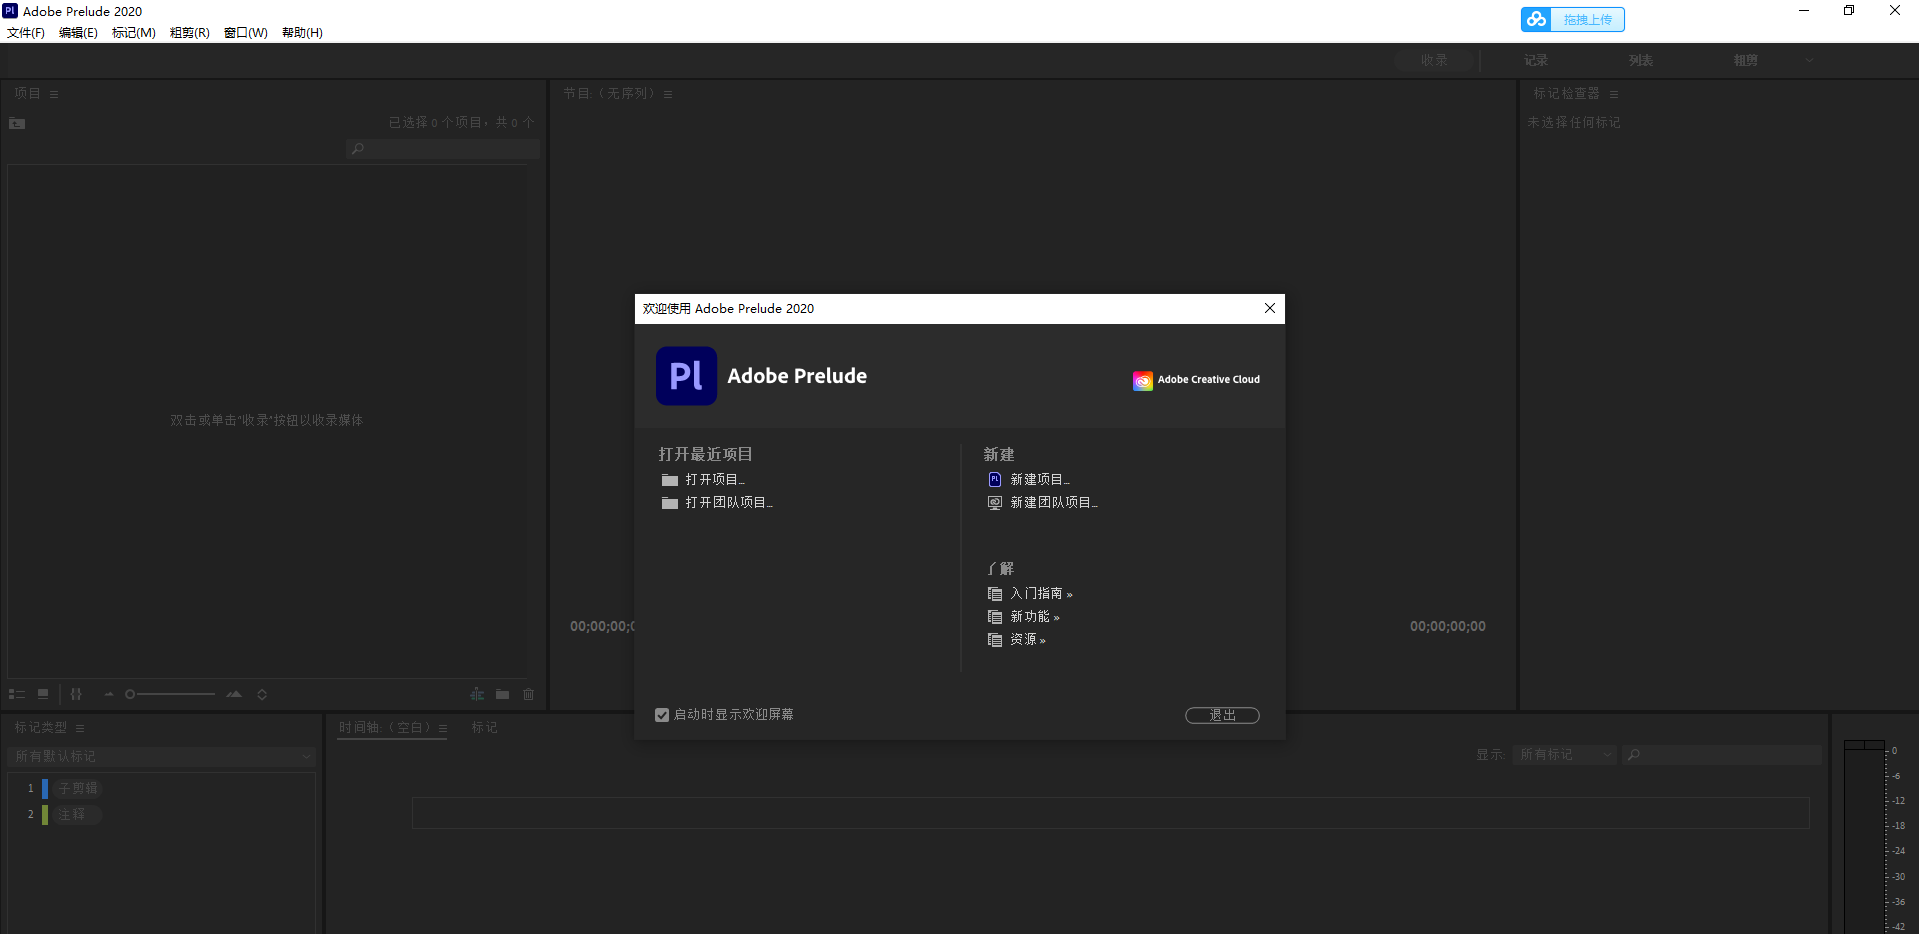Open the 所有标记 display dropdown
The height and width of the screenshot is (934, 1919).
tap(1564, 755)
